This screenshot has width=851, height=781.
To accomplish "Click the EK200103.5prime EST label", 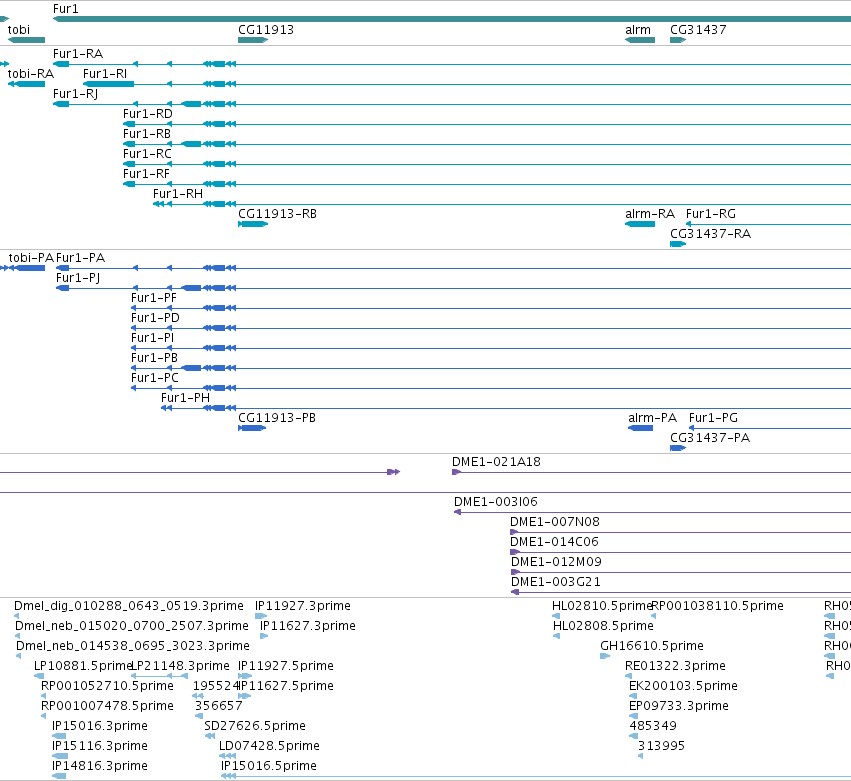I will pos(683,687).
